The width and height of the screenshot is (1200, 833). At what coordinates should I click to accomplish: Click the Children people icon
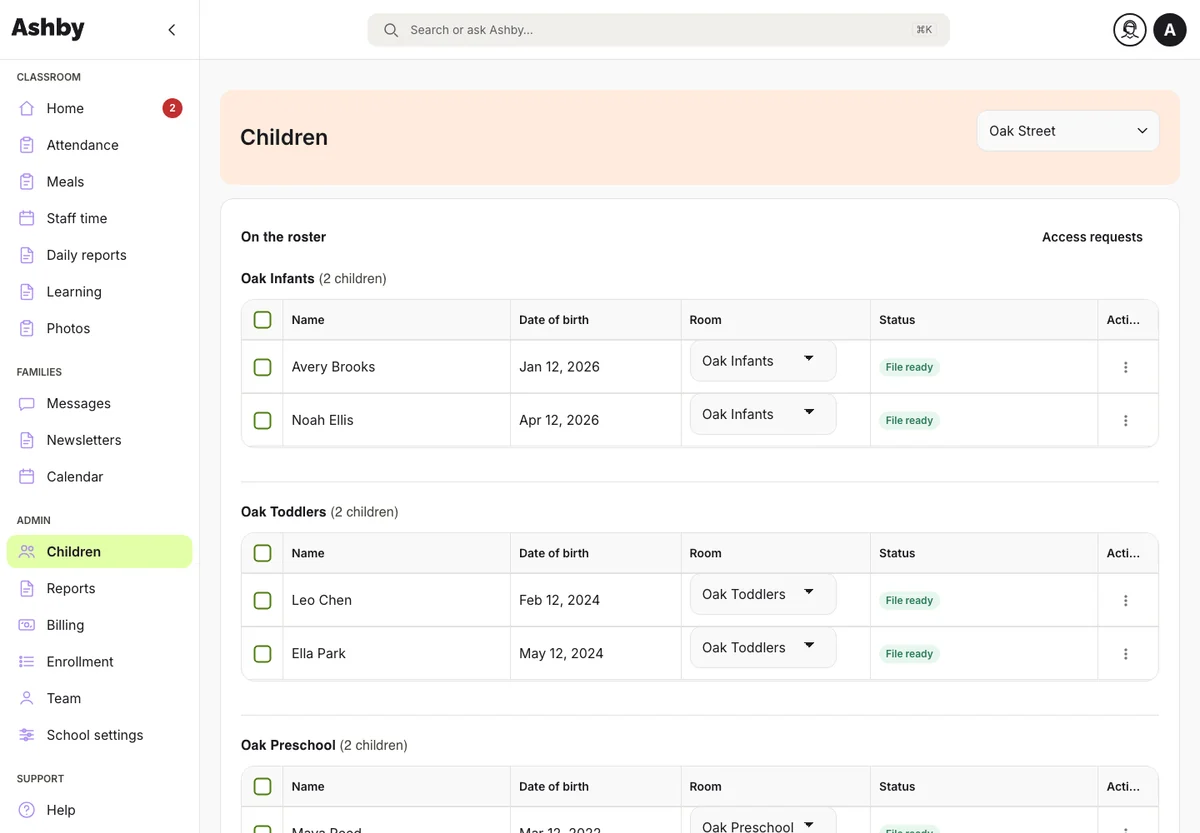(x=27, y=552)
